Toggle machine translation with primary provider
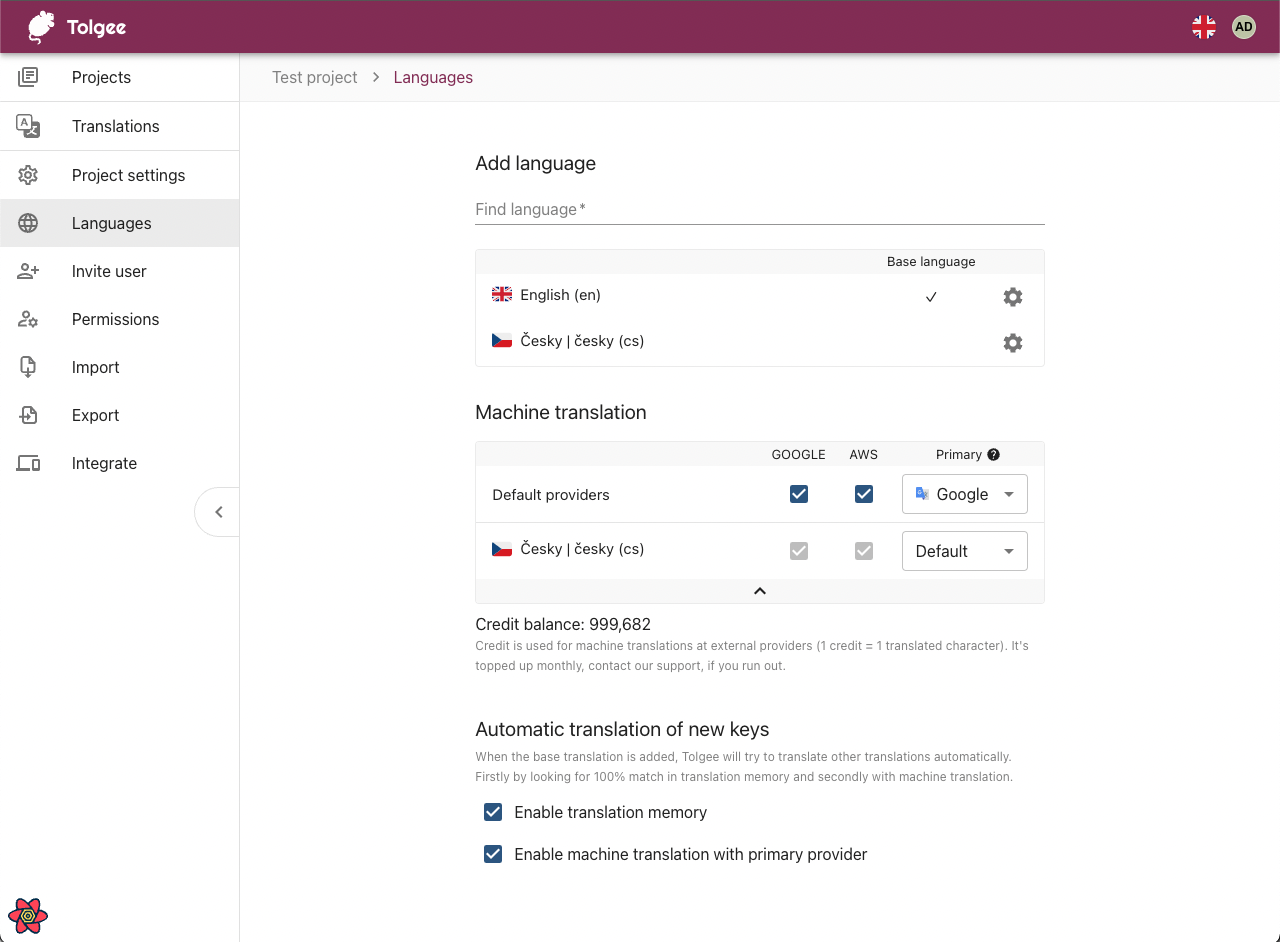Image resolution: width=1280 pixels, height=942 pixels. (x=493, y=854)
